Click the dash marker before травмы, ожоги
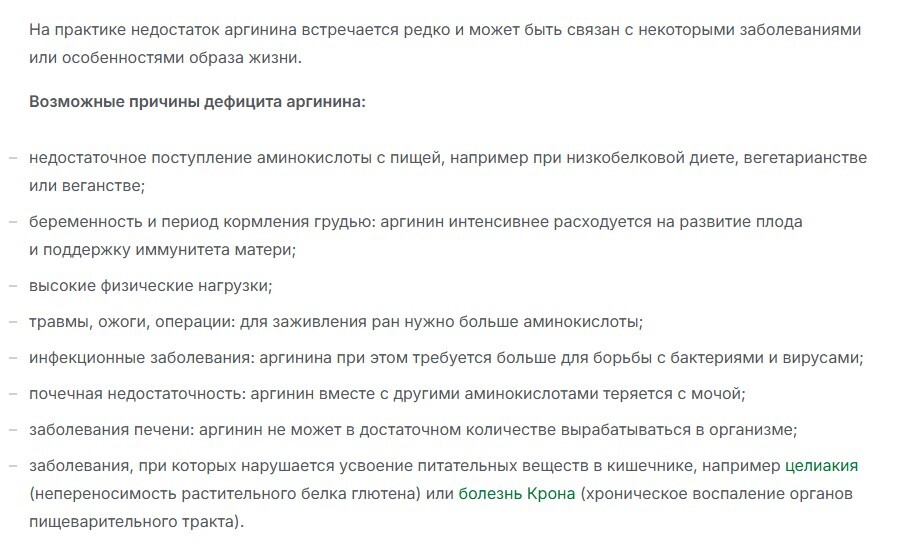 tap(13, 322)
